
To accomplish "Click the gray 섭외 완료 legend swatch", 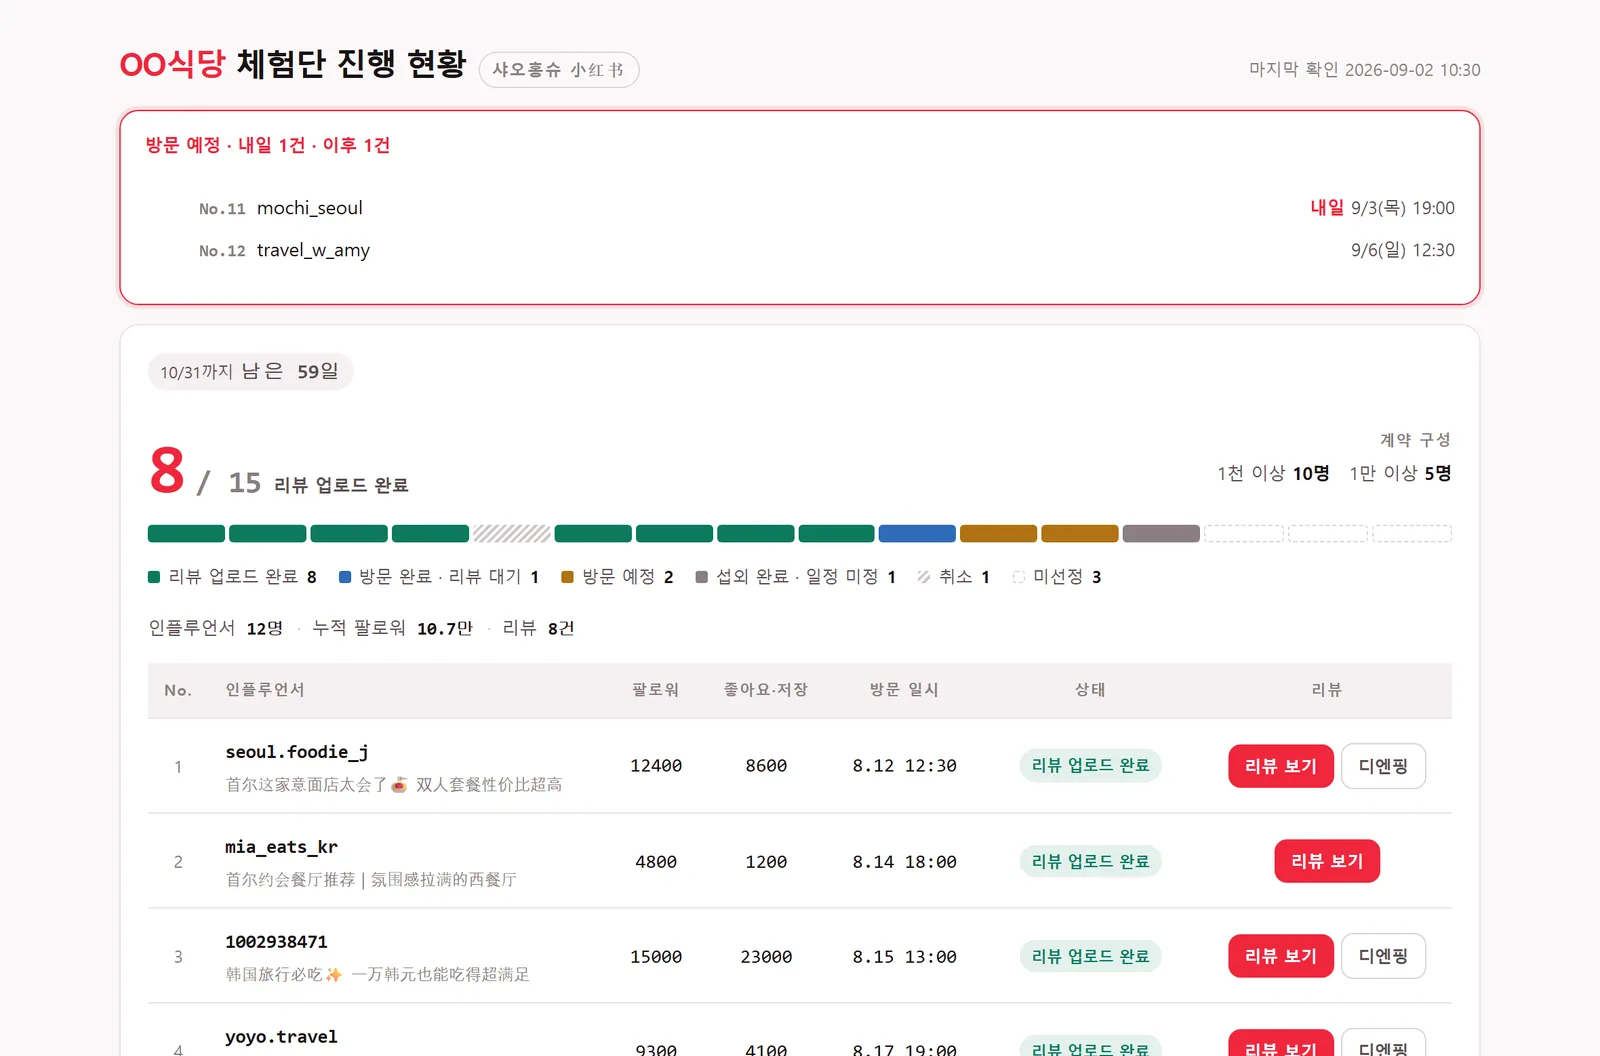I will coord(702,577).
